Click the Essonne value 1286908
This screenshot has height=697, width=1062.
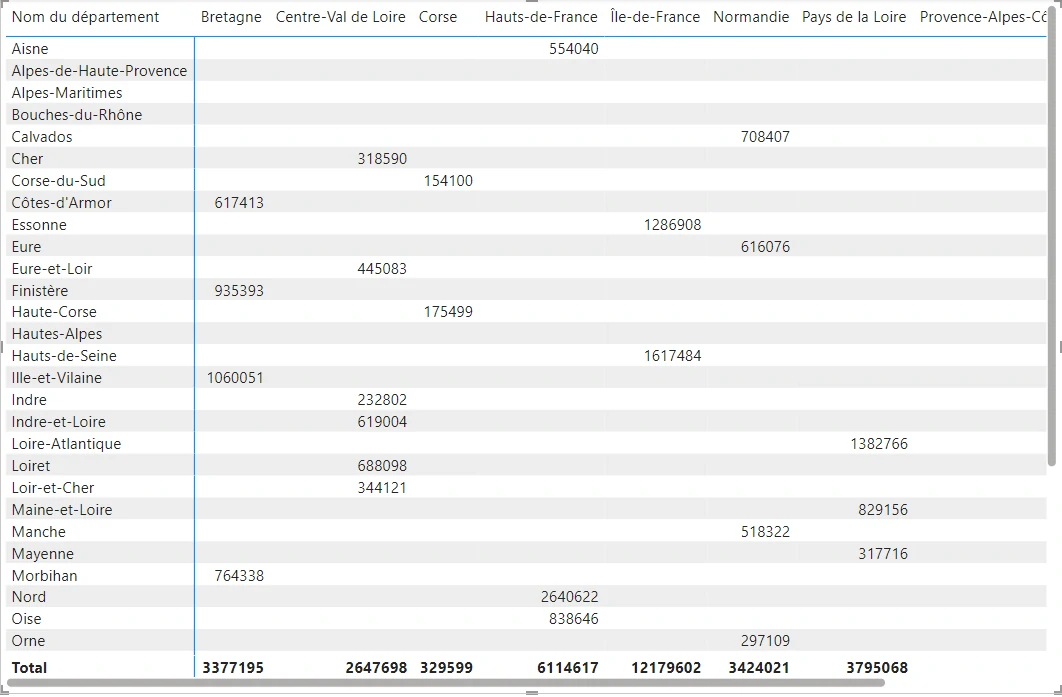672,225
